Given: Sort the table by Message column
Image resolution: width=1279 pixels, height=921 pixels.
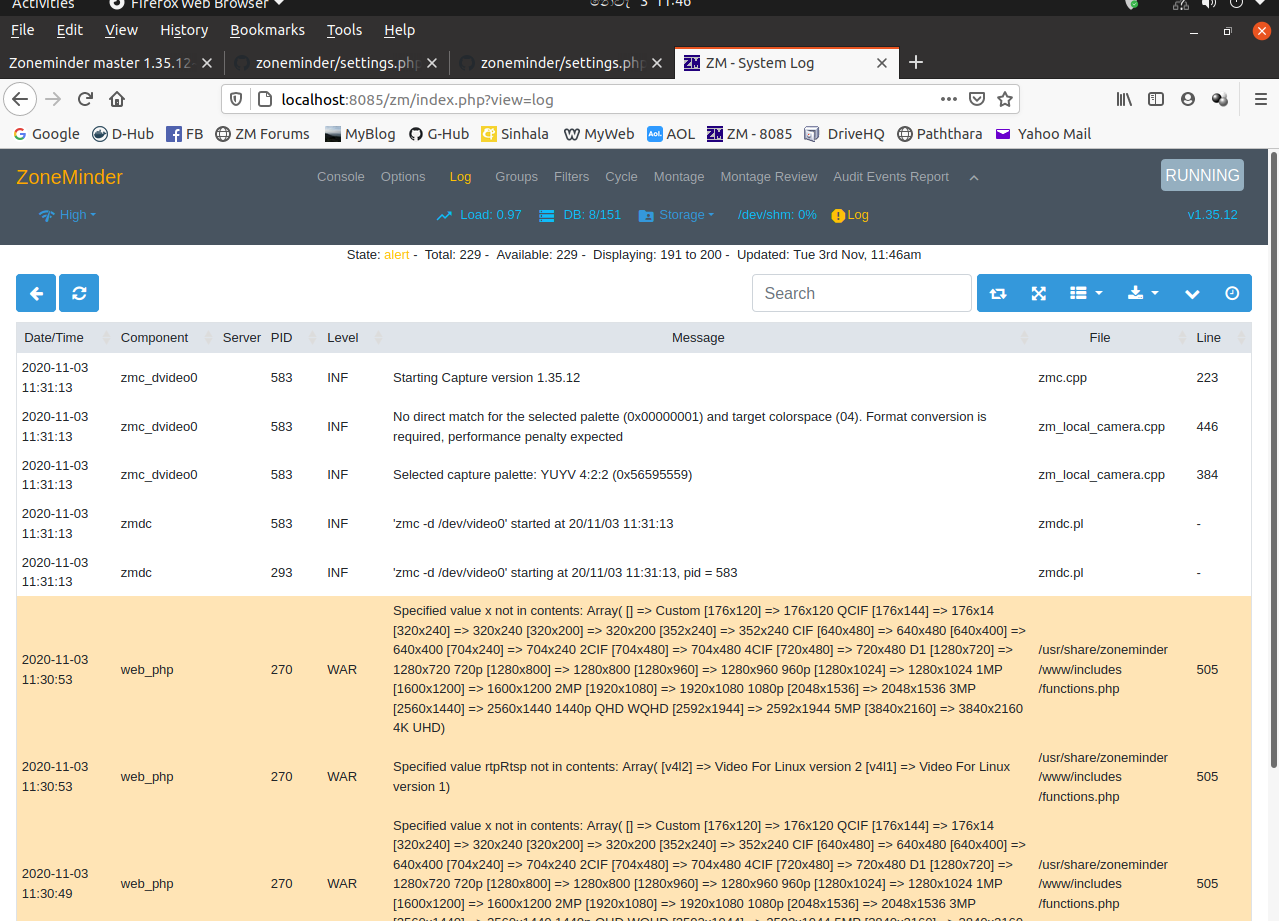Looking at the screenshot, I should click(x=709, y=338).
